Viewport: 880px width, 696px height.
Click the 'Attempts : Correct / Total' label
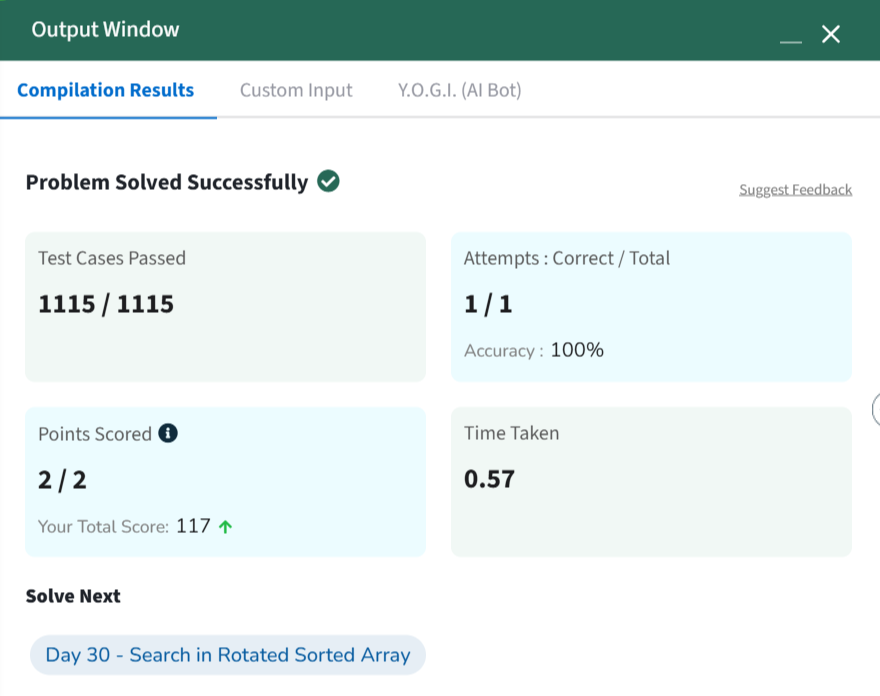(567, 258)
